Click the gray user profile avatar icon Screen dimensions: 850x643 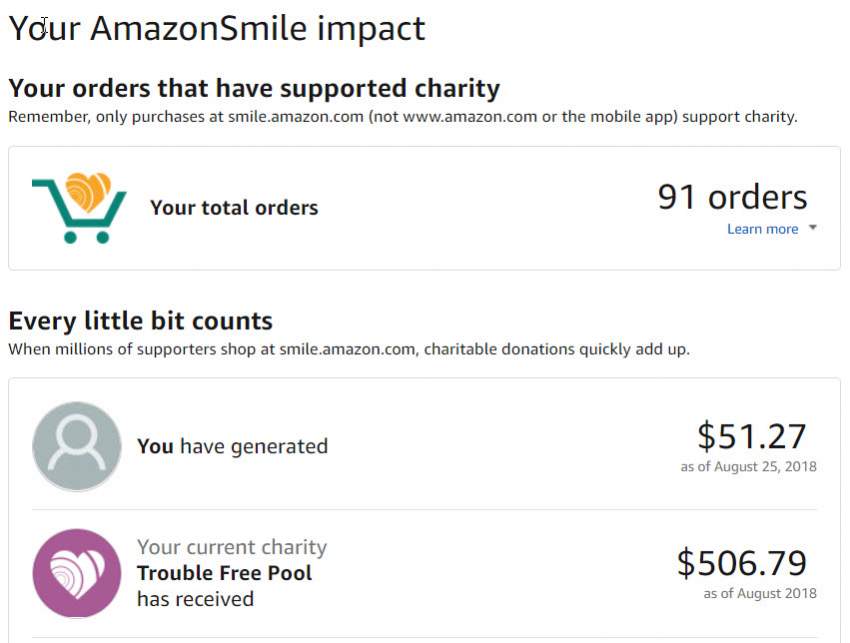pos(77,446)
